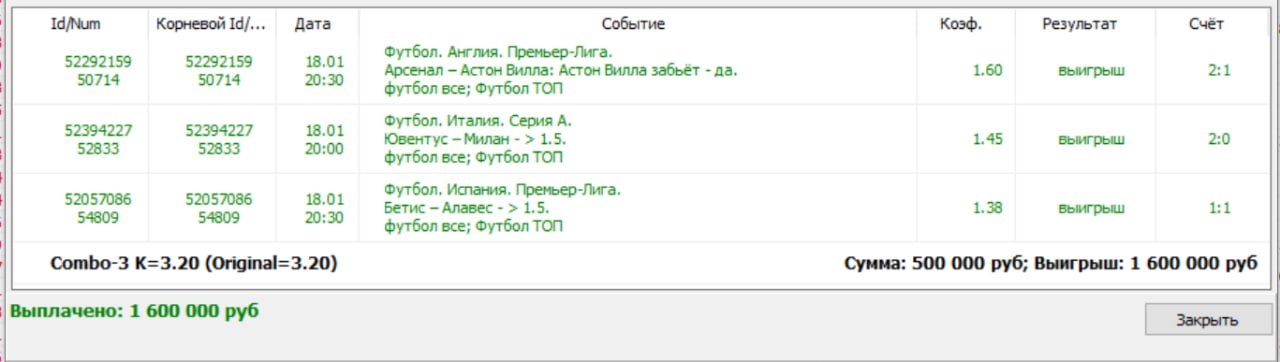Click the Сумма: 500 000 руб summary text
Viewport: 1280px width, 362px height.
[935, 264]
